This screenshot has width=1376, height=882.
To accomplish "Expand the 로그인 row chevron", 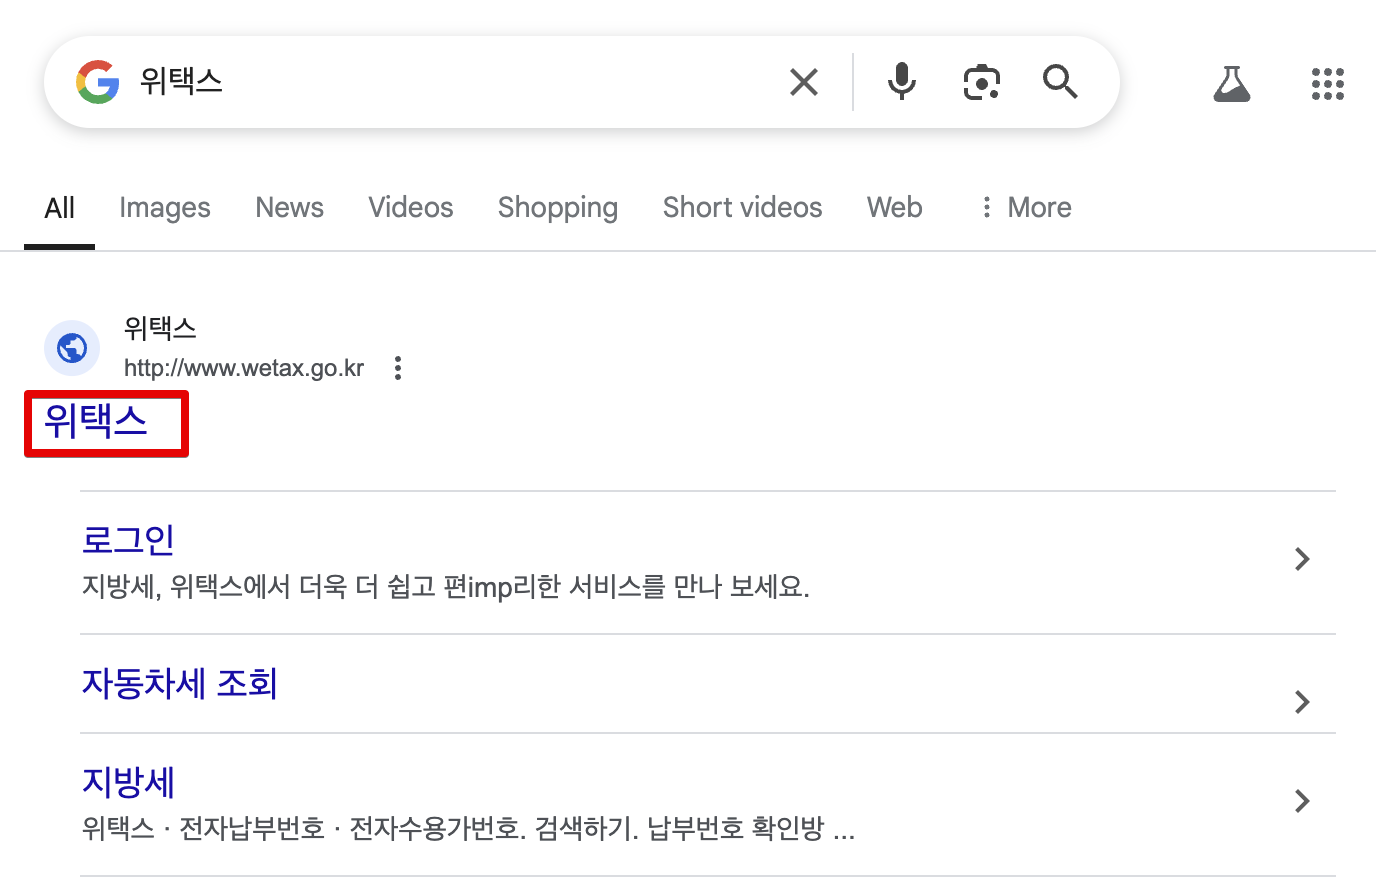I will point(1302,559).
